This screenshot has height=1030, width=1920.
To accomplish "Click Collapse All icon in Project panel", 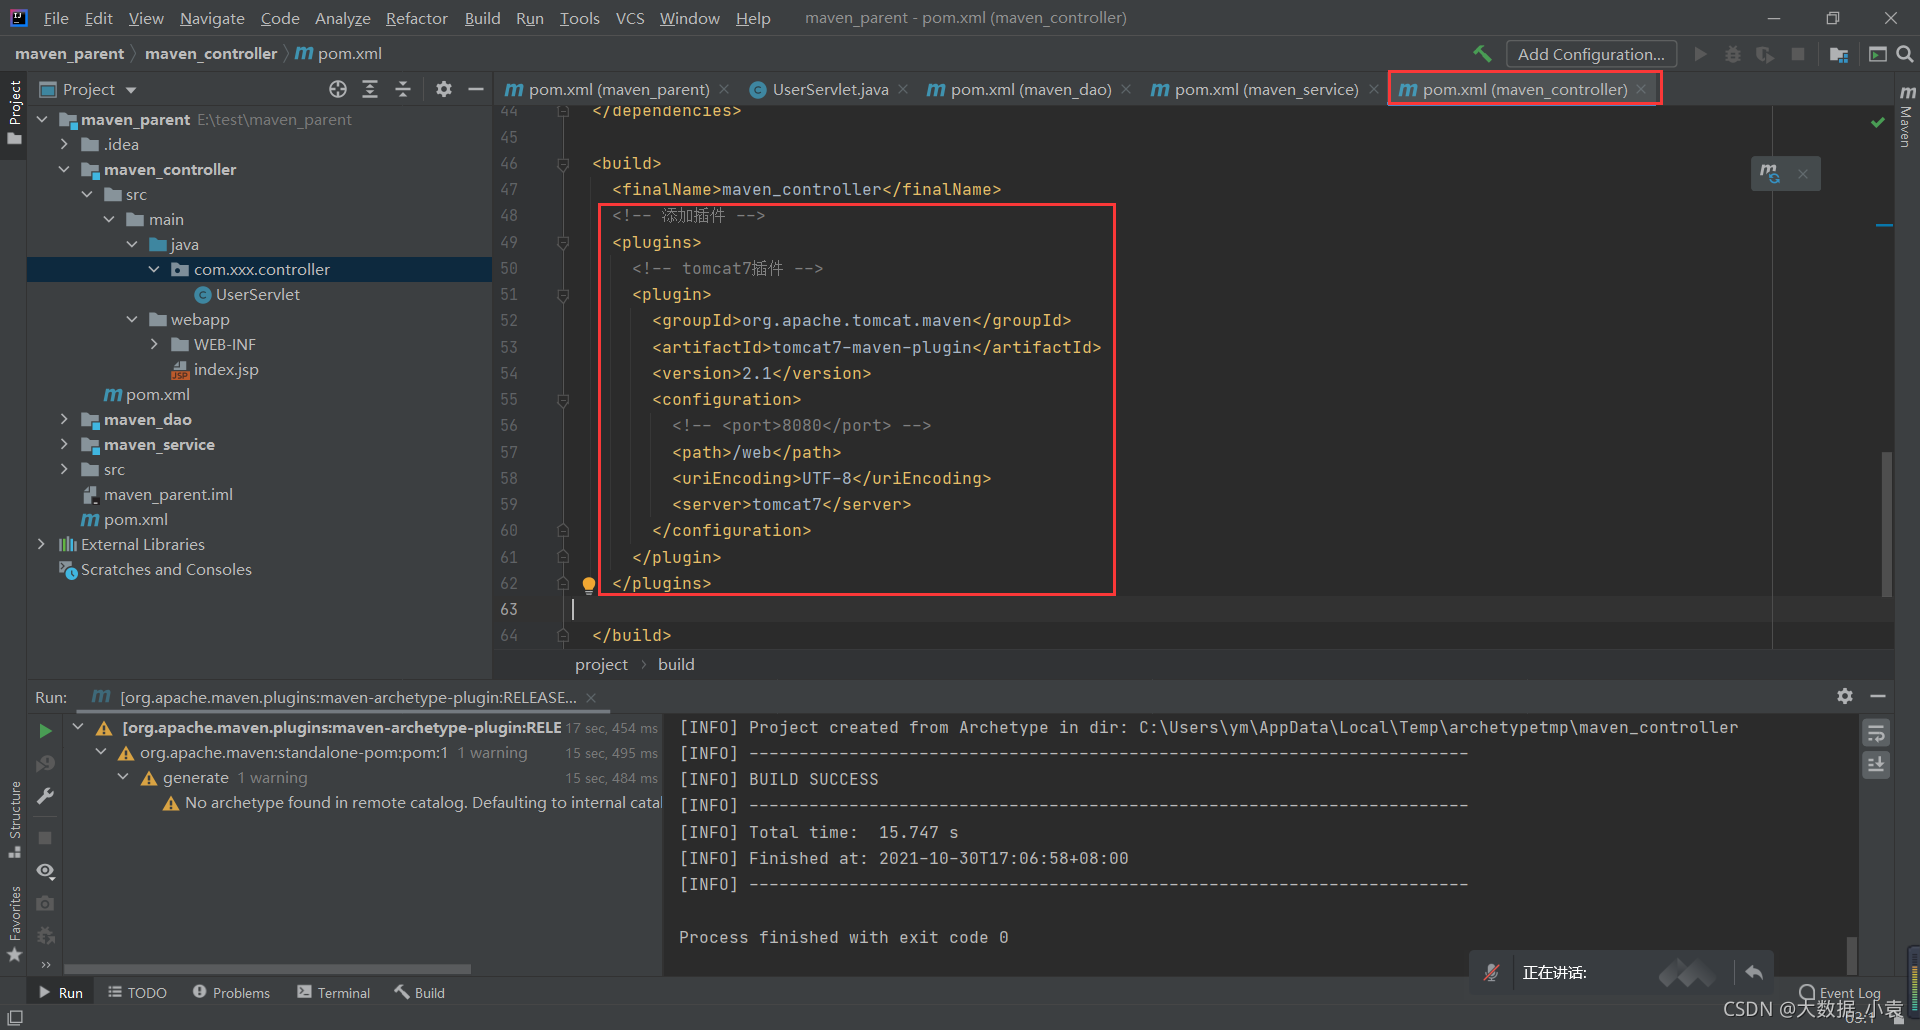I will 403,89.
